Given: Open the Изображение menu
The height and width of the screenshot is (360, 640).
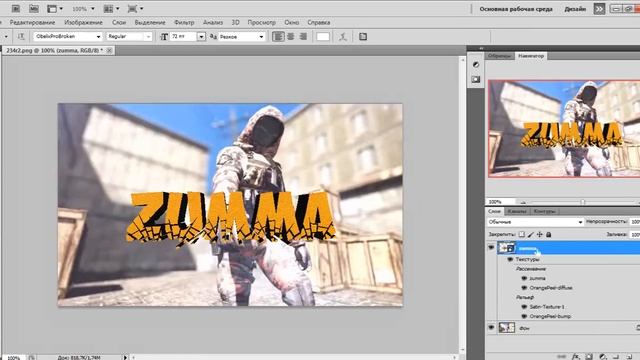Looking at the screenshot, I should [x=83, y=22].
